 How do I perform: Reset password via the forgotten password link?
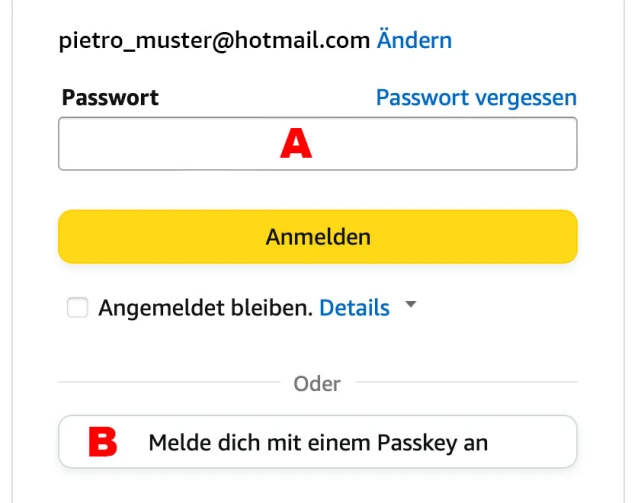[x=476, y=98]
